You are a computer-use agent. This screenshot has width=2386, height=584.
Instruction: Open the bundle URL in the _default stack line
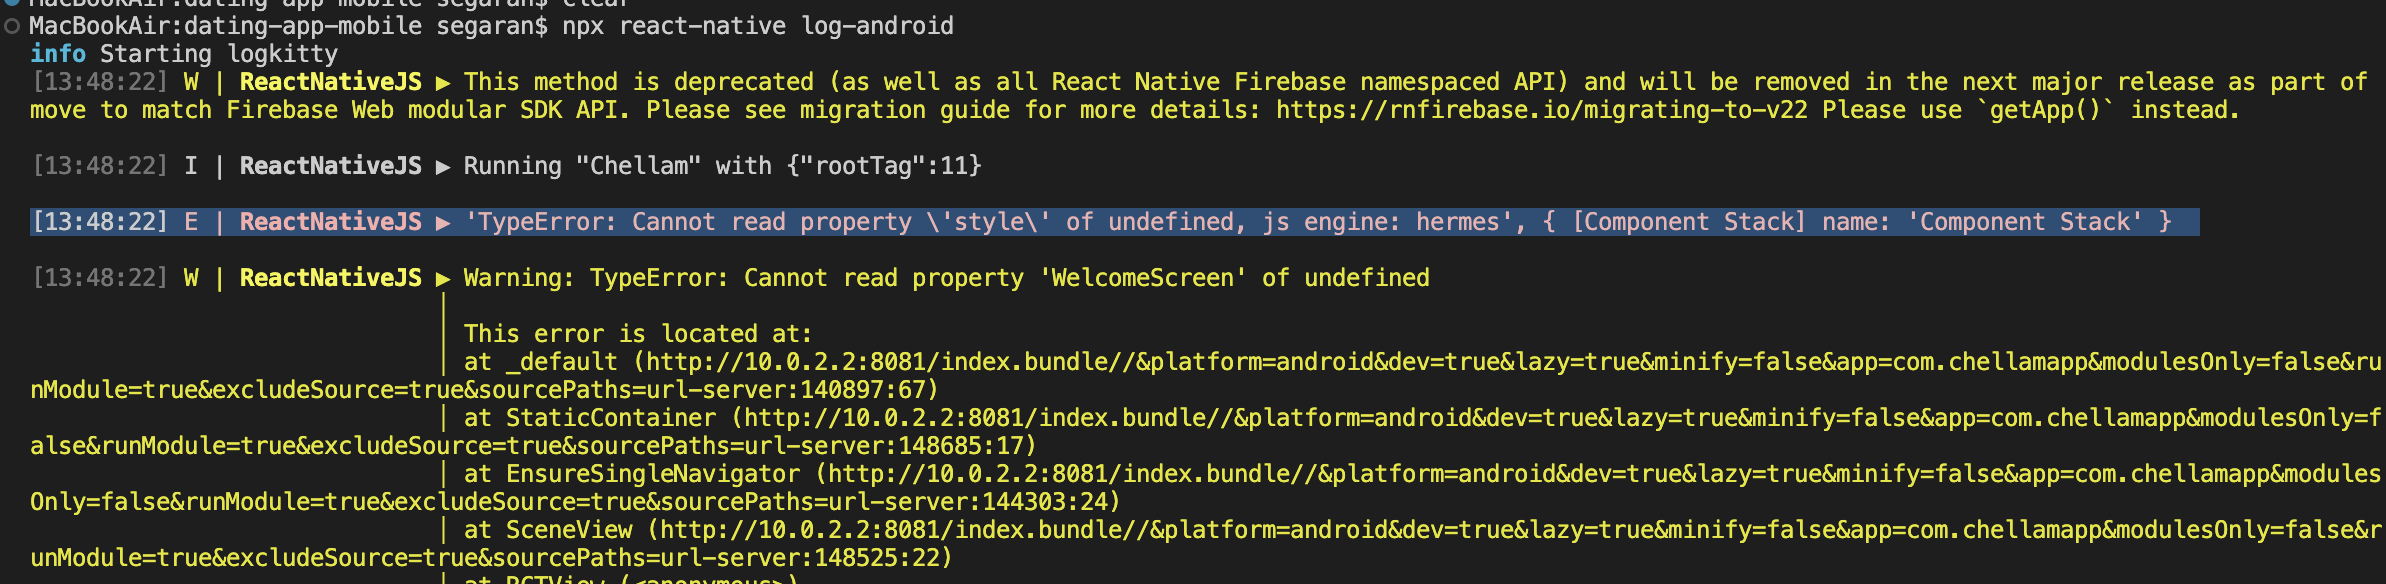pos(1500,362)
